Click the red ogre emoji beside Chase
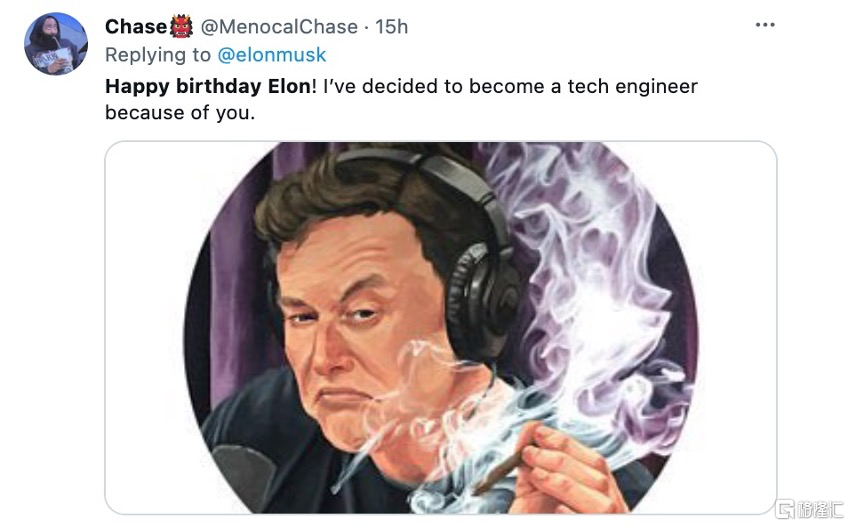850x526 pixels. point(182,27)
